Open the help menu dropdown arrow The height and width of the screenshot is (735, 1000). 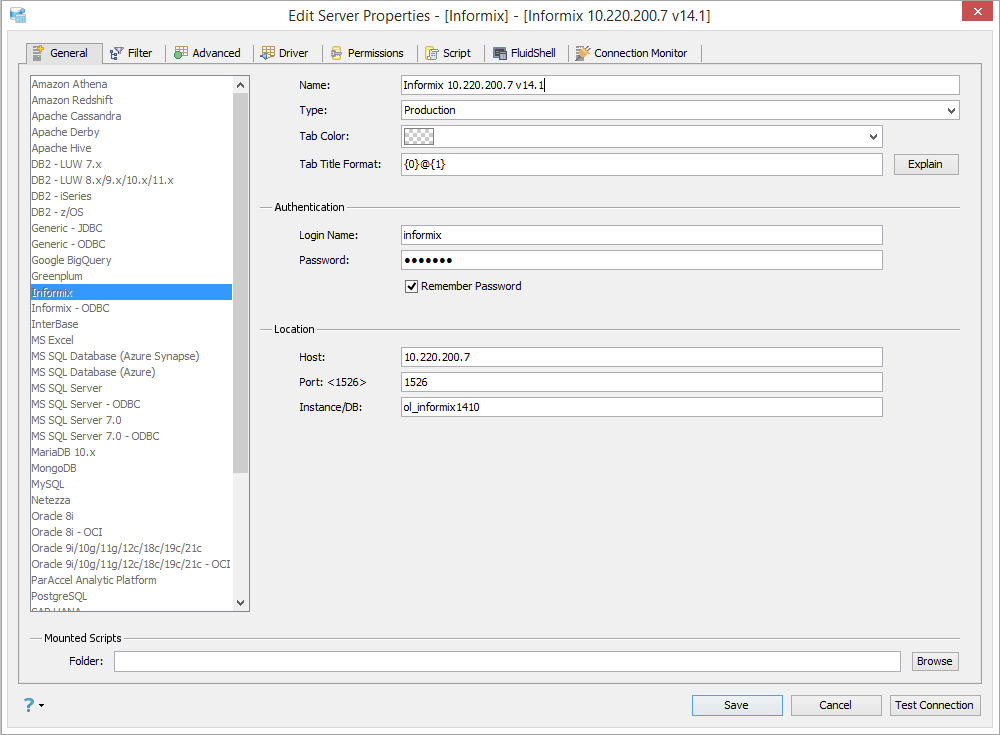[x=41, y=706]
